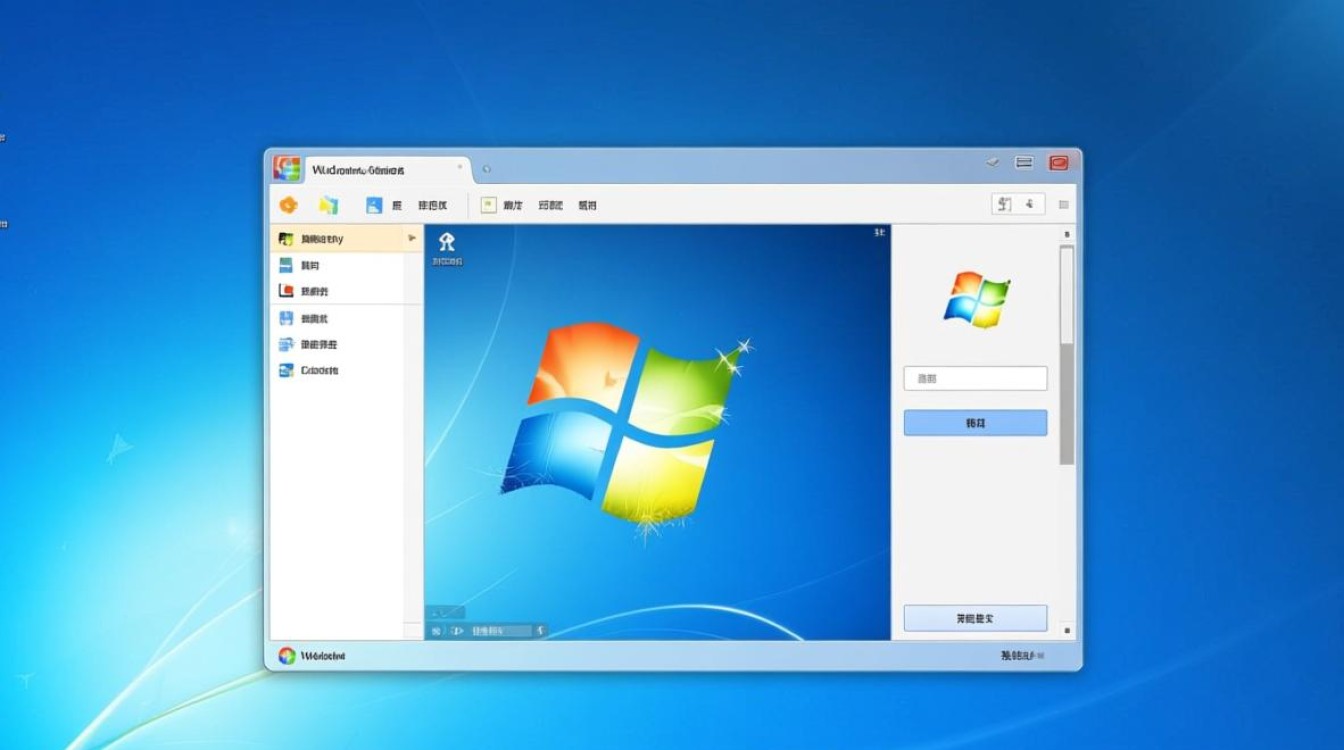The height and width of the screenshot is (750, 1344).
Task: Click the floppy-disk save icon in the sidebar
Action: pos(287,317)
